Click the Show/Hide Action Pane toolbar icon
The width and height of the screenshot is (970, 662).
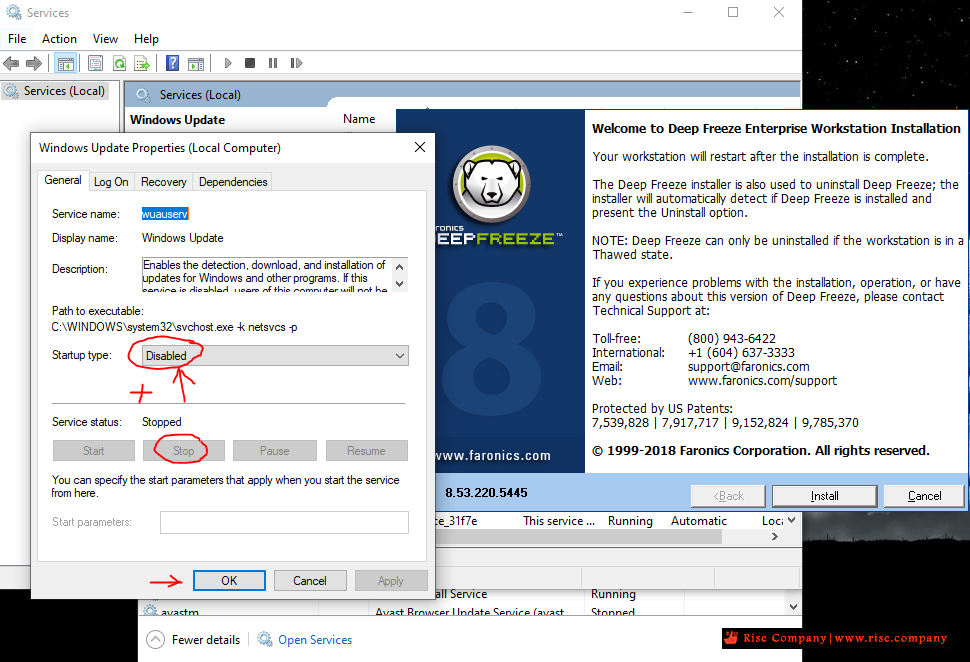pos(195,63)
